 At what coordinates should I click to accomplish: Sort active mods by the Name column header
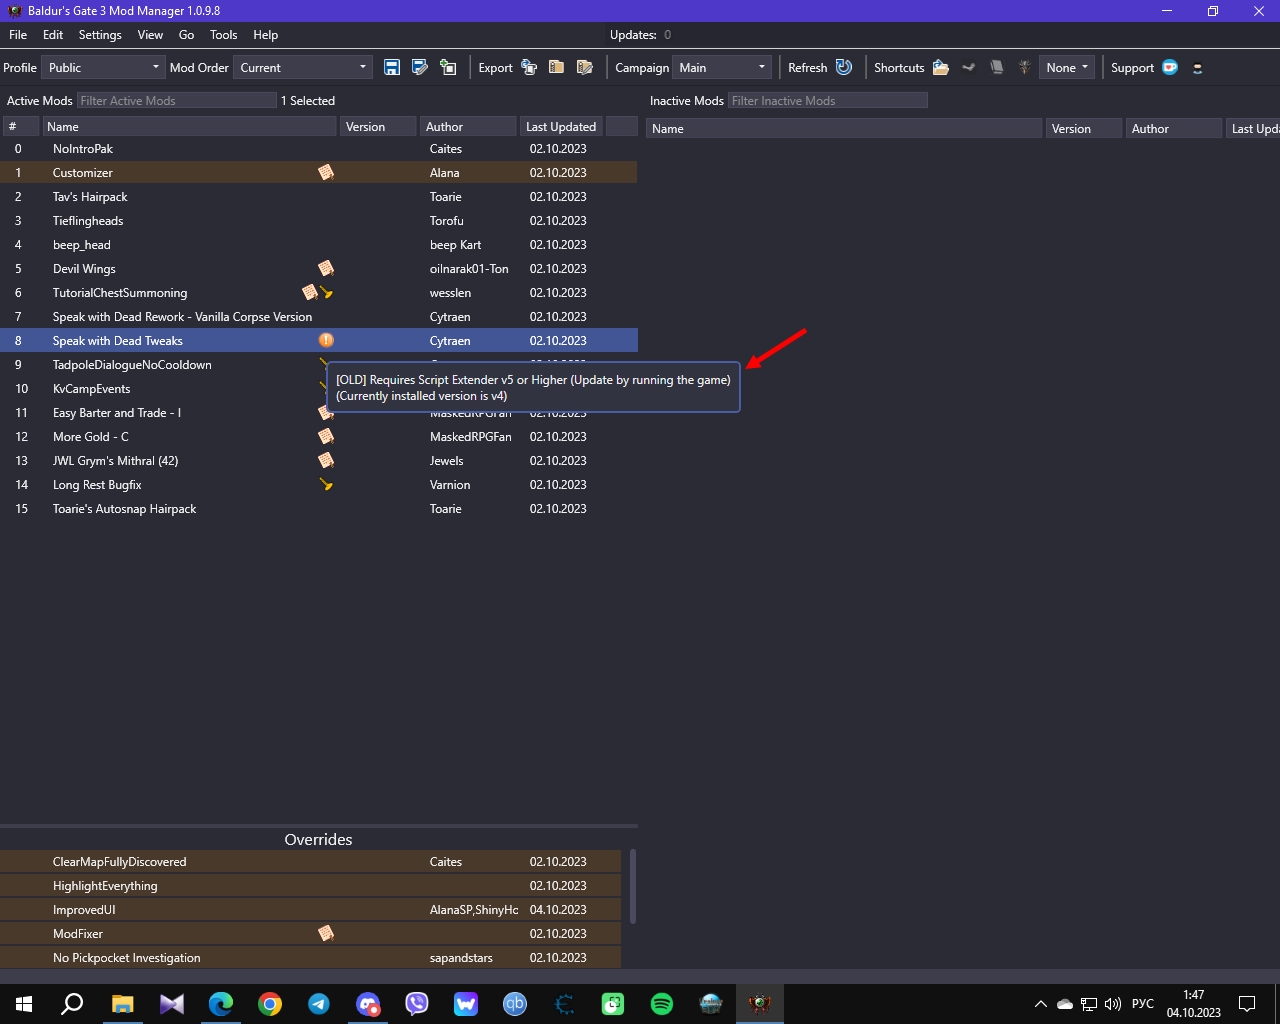[189, 127]
